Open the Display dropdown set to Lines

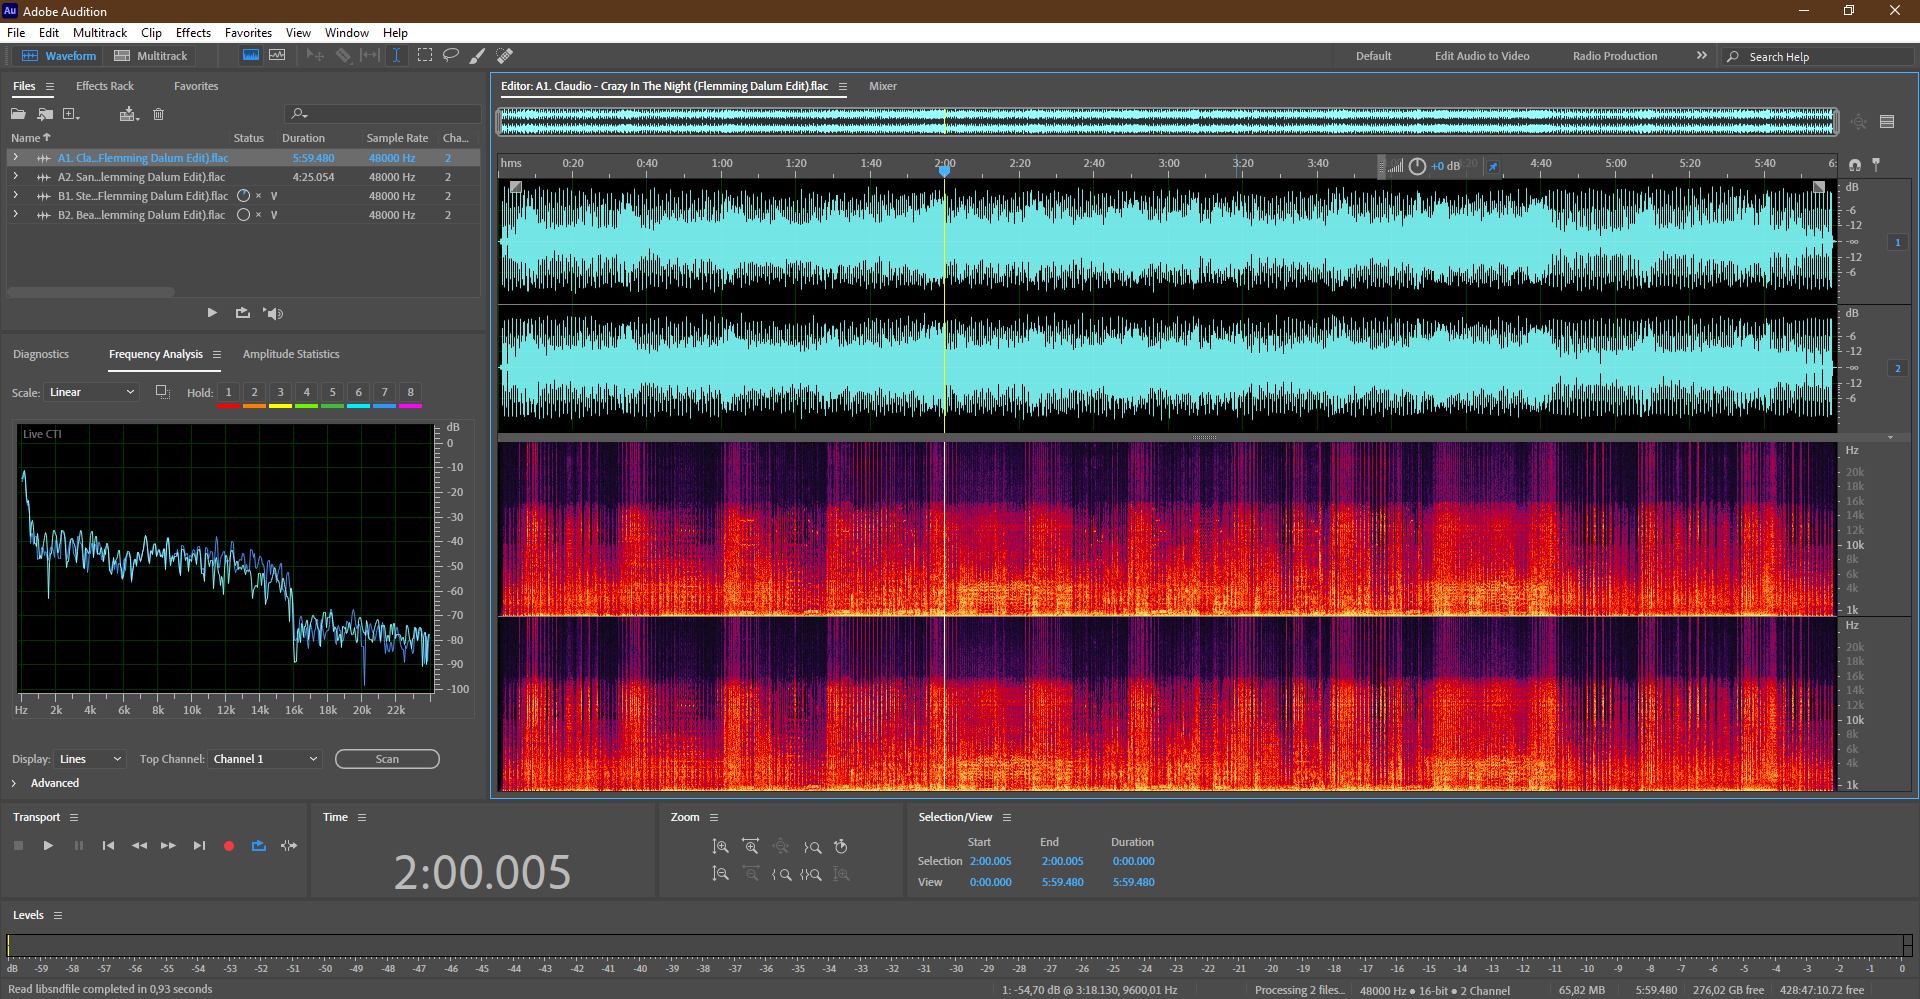(x=90, y=759)
